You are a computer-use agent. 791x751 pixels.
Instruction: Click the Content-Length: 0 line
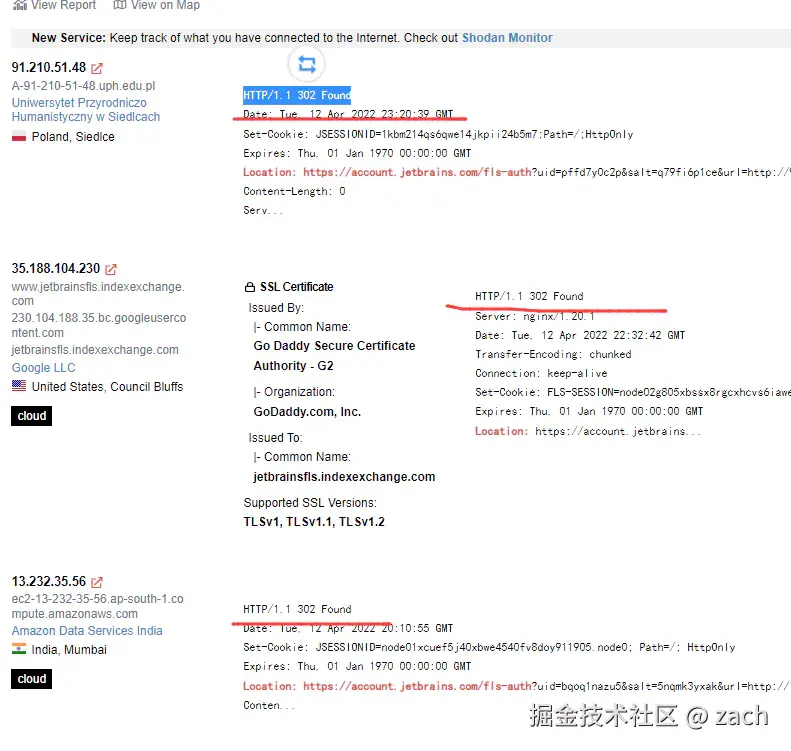click(x=294, y=192)
